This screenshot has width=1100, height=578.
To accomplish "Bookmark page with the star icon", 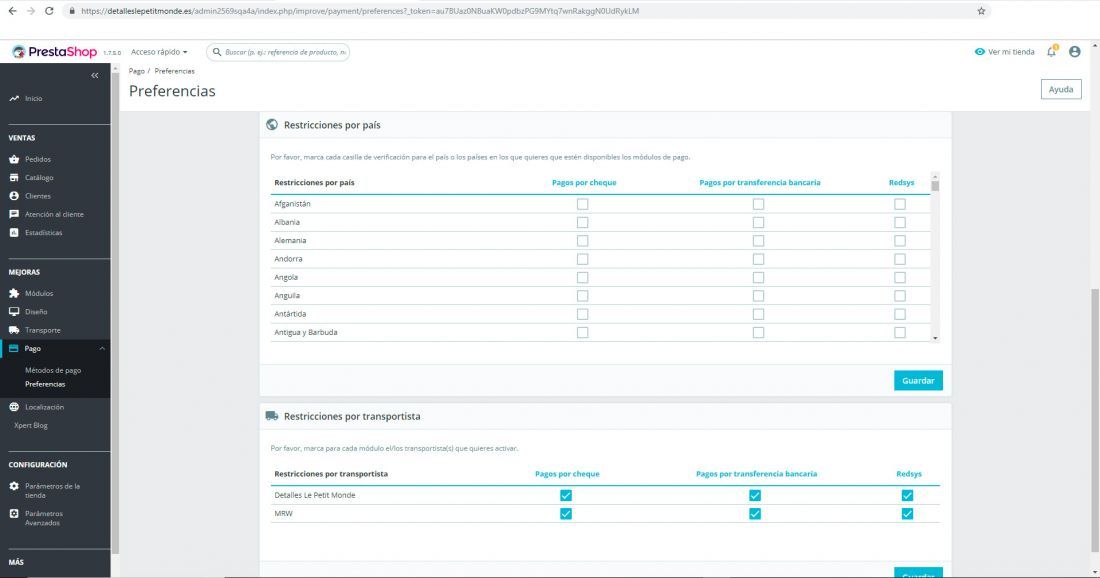I will [x=981, y=11].
